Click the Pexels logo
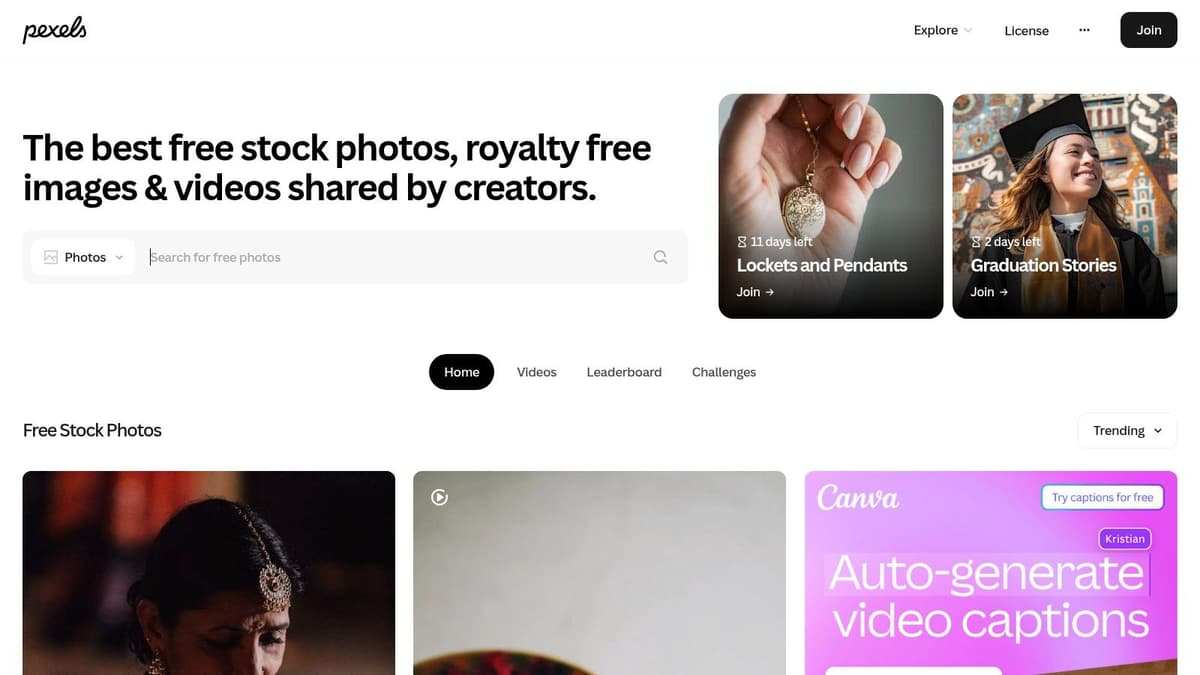 coord(54,31)
